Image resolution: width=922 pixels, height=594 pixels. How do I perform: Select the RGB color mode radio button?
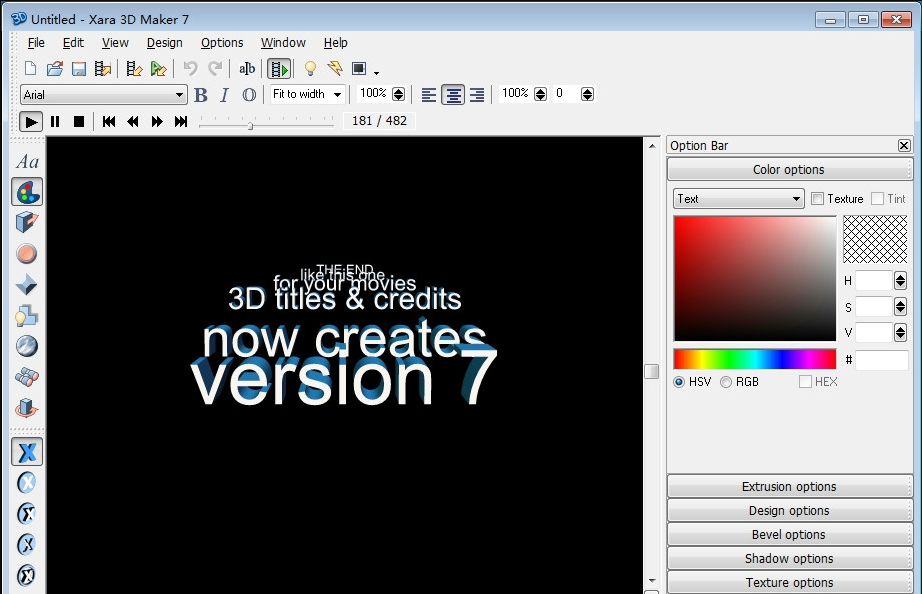726,382
